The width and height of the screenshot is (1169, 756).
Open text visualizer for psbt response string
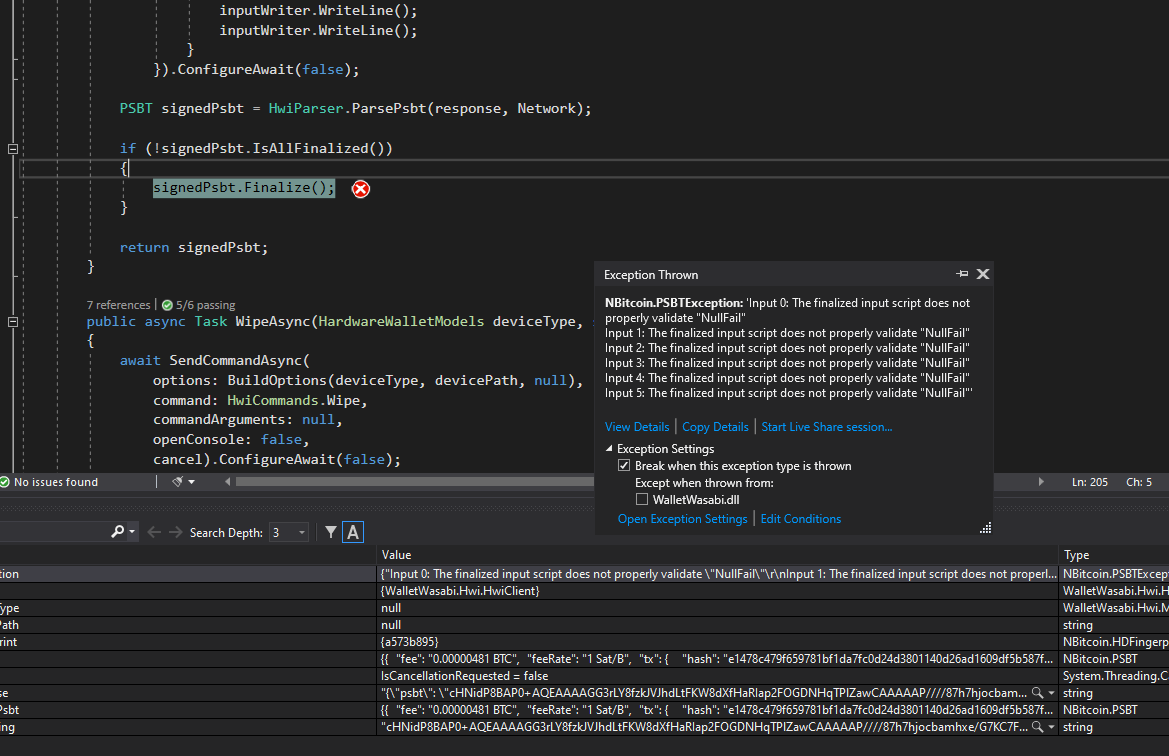click(x=1037, y=693)
